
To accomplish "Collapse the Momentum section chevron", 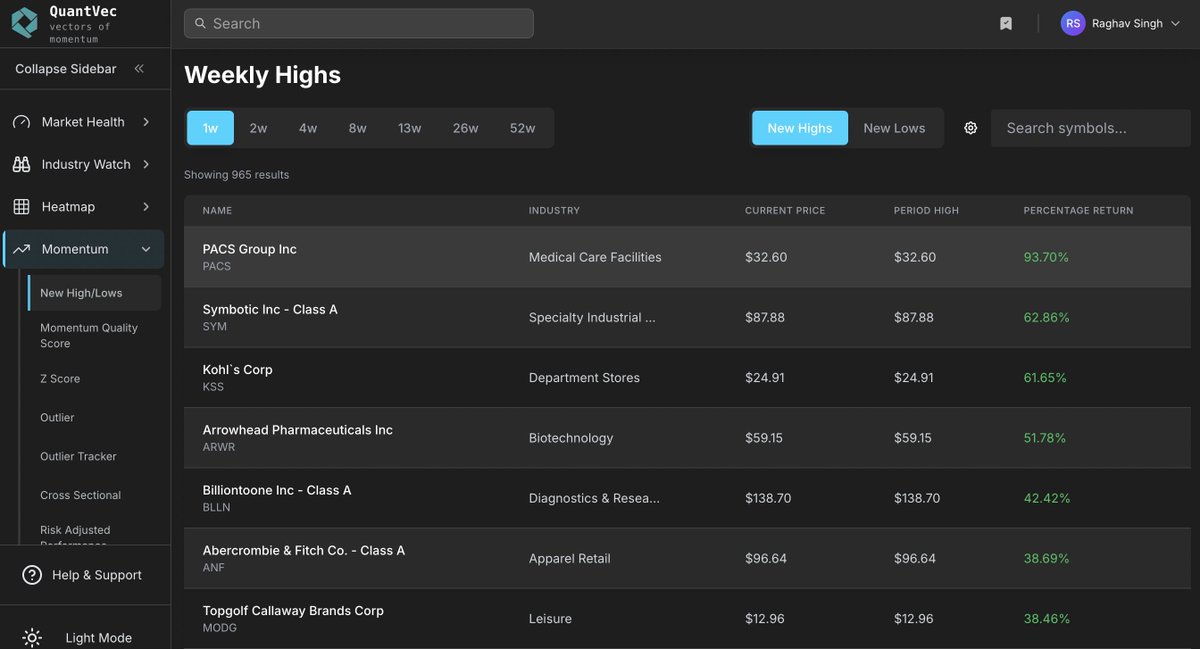I will tap(146, 249).
